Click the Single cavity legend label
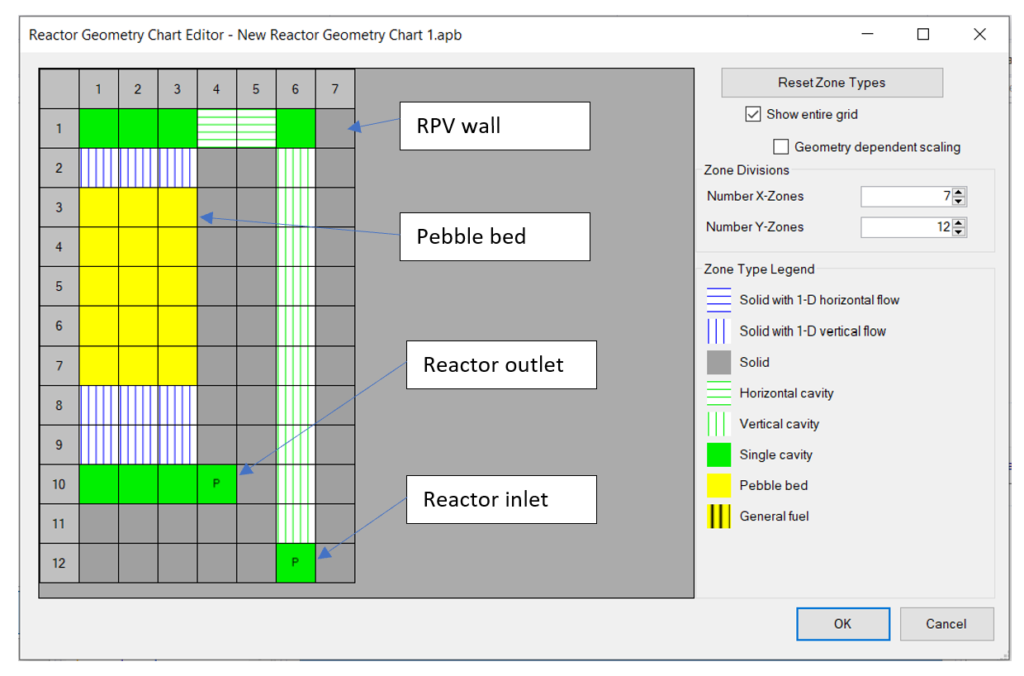Screen dimensions: 1024x676 pos(776,455)
